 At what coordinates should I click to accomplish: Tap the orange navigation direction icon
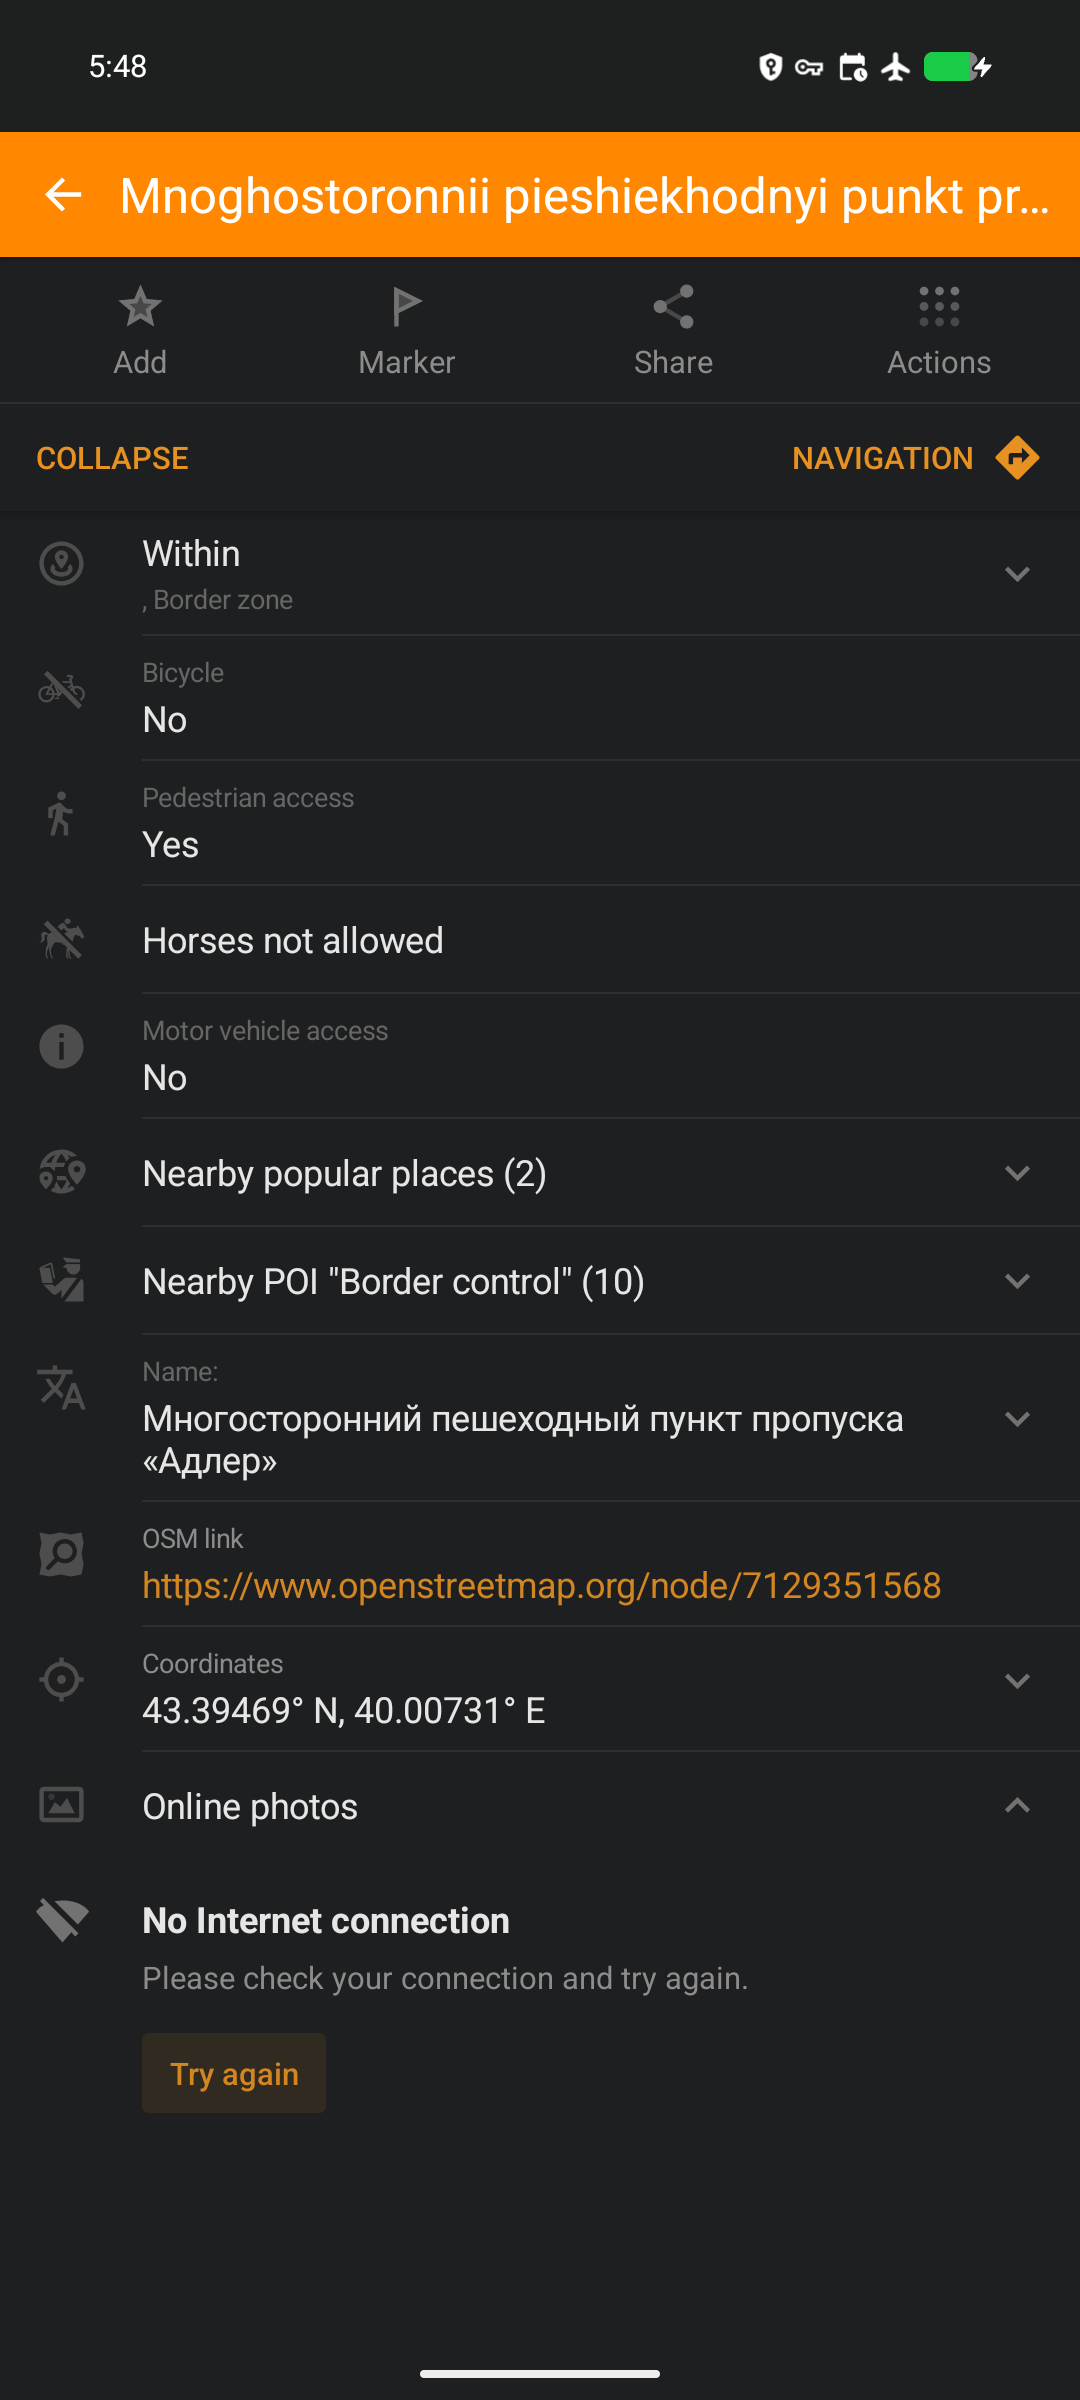1017,458
